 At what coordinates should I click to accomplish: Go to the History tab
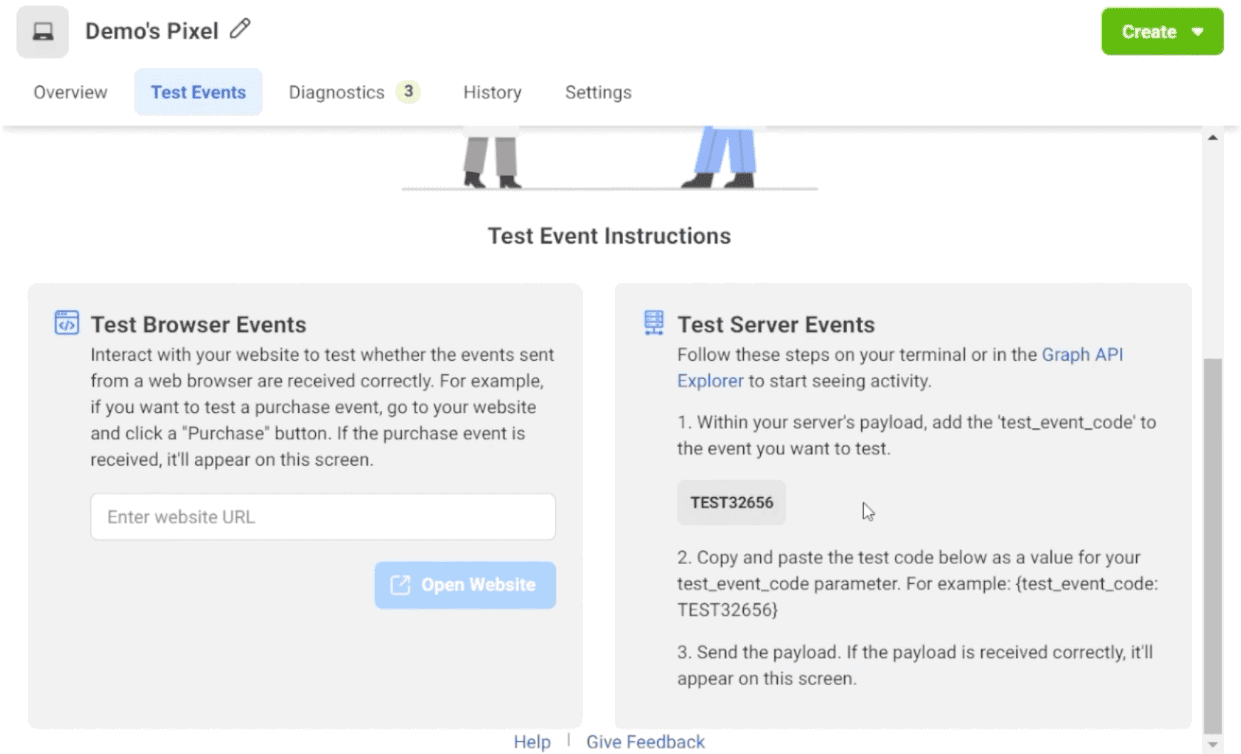[x=491, y=91]
